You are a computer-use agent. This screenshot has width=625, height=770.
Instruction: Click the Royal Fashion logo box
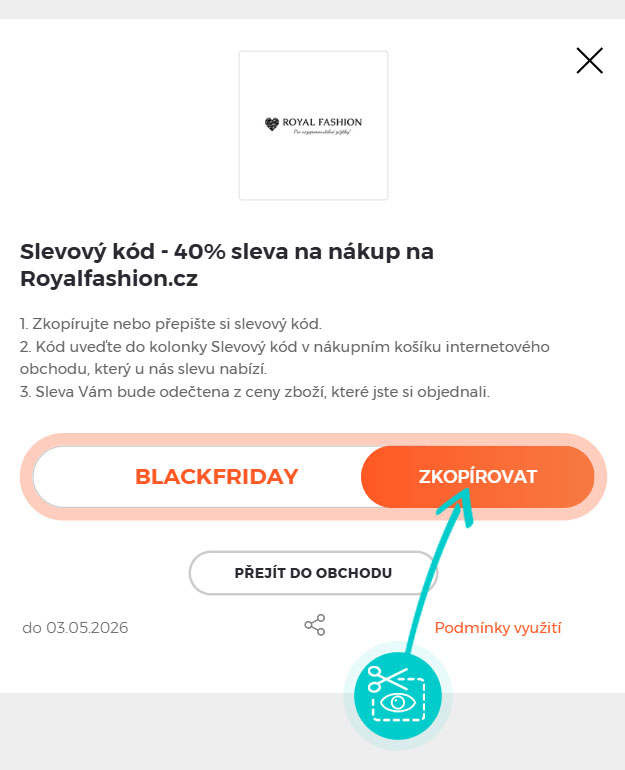click(313, 125)
